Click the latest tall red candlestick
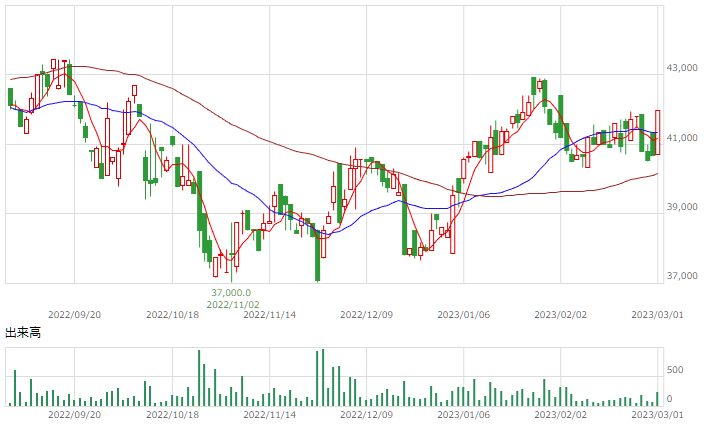Image resolution: width=706 pixels, height=425 pixels. pyautogui.click(x=657, y=132)
